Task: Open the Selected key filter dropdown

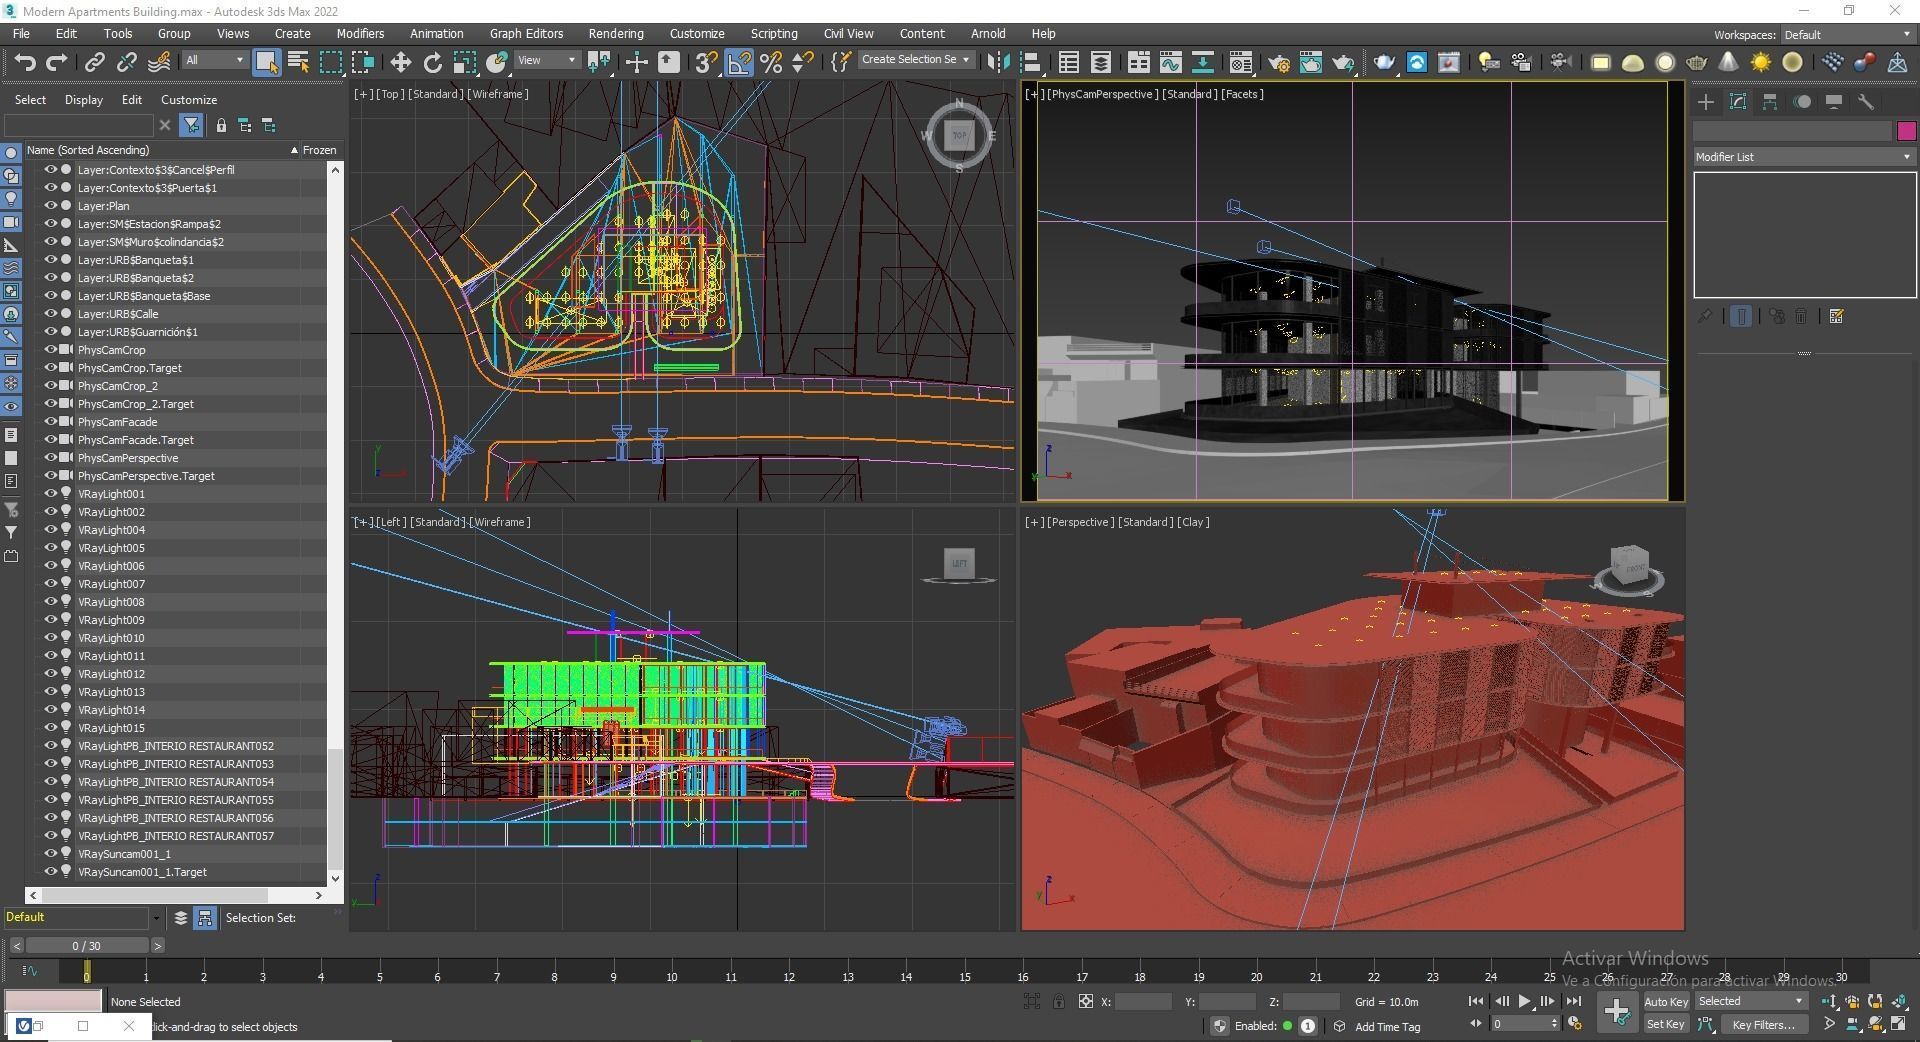Action: click(1751, 1001)
